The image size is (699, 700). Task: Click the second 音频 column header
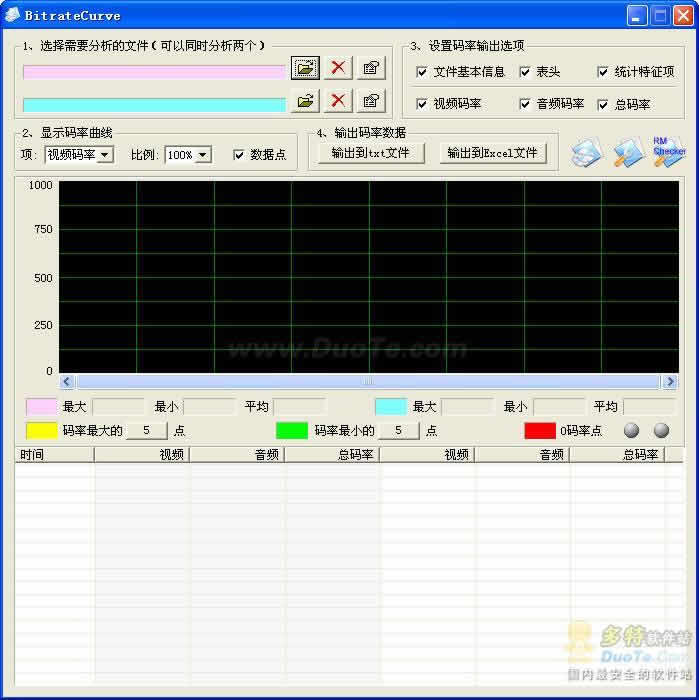(523, 454)
